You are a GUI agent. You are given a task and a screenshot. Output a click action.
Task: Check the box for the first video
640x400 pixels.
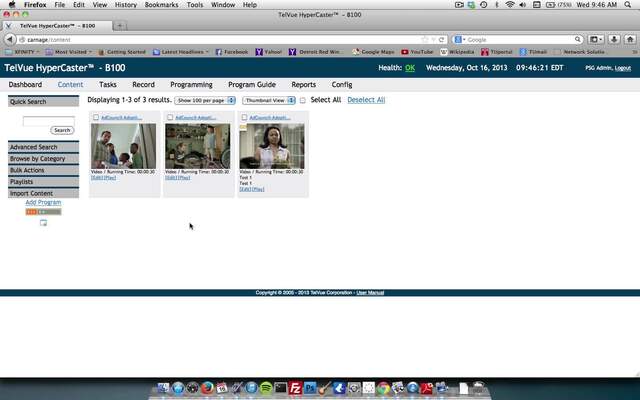point(96,117)
